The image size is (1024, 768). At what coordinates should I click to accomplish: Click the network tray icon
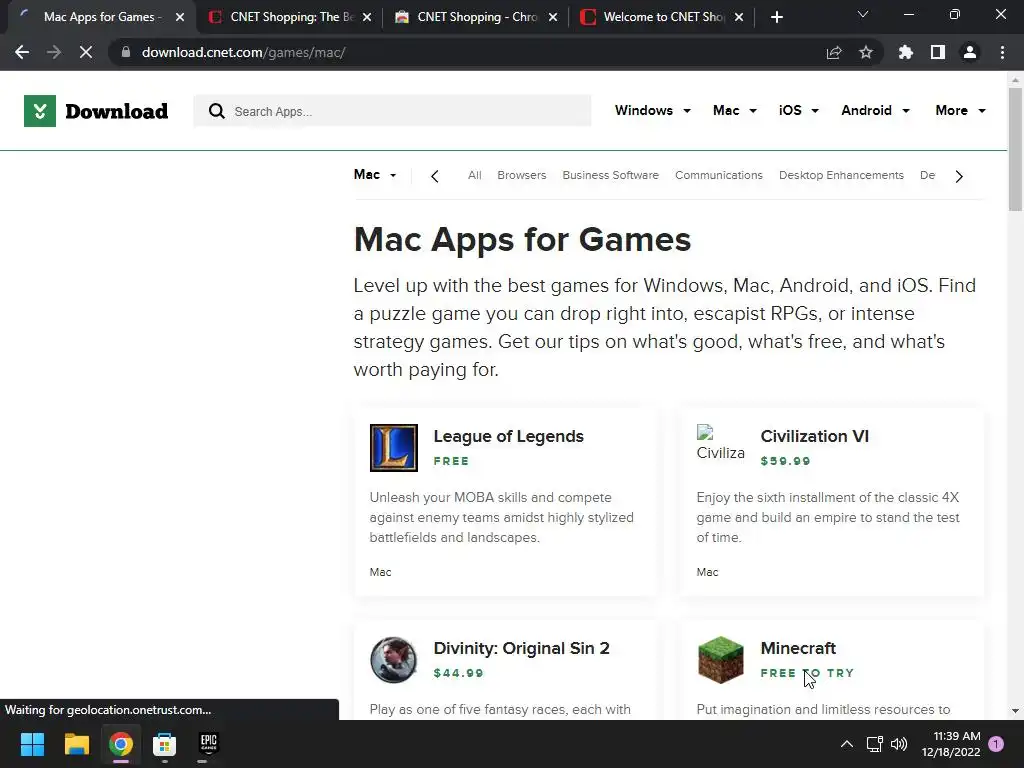[x=874, y=744]
